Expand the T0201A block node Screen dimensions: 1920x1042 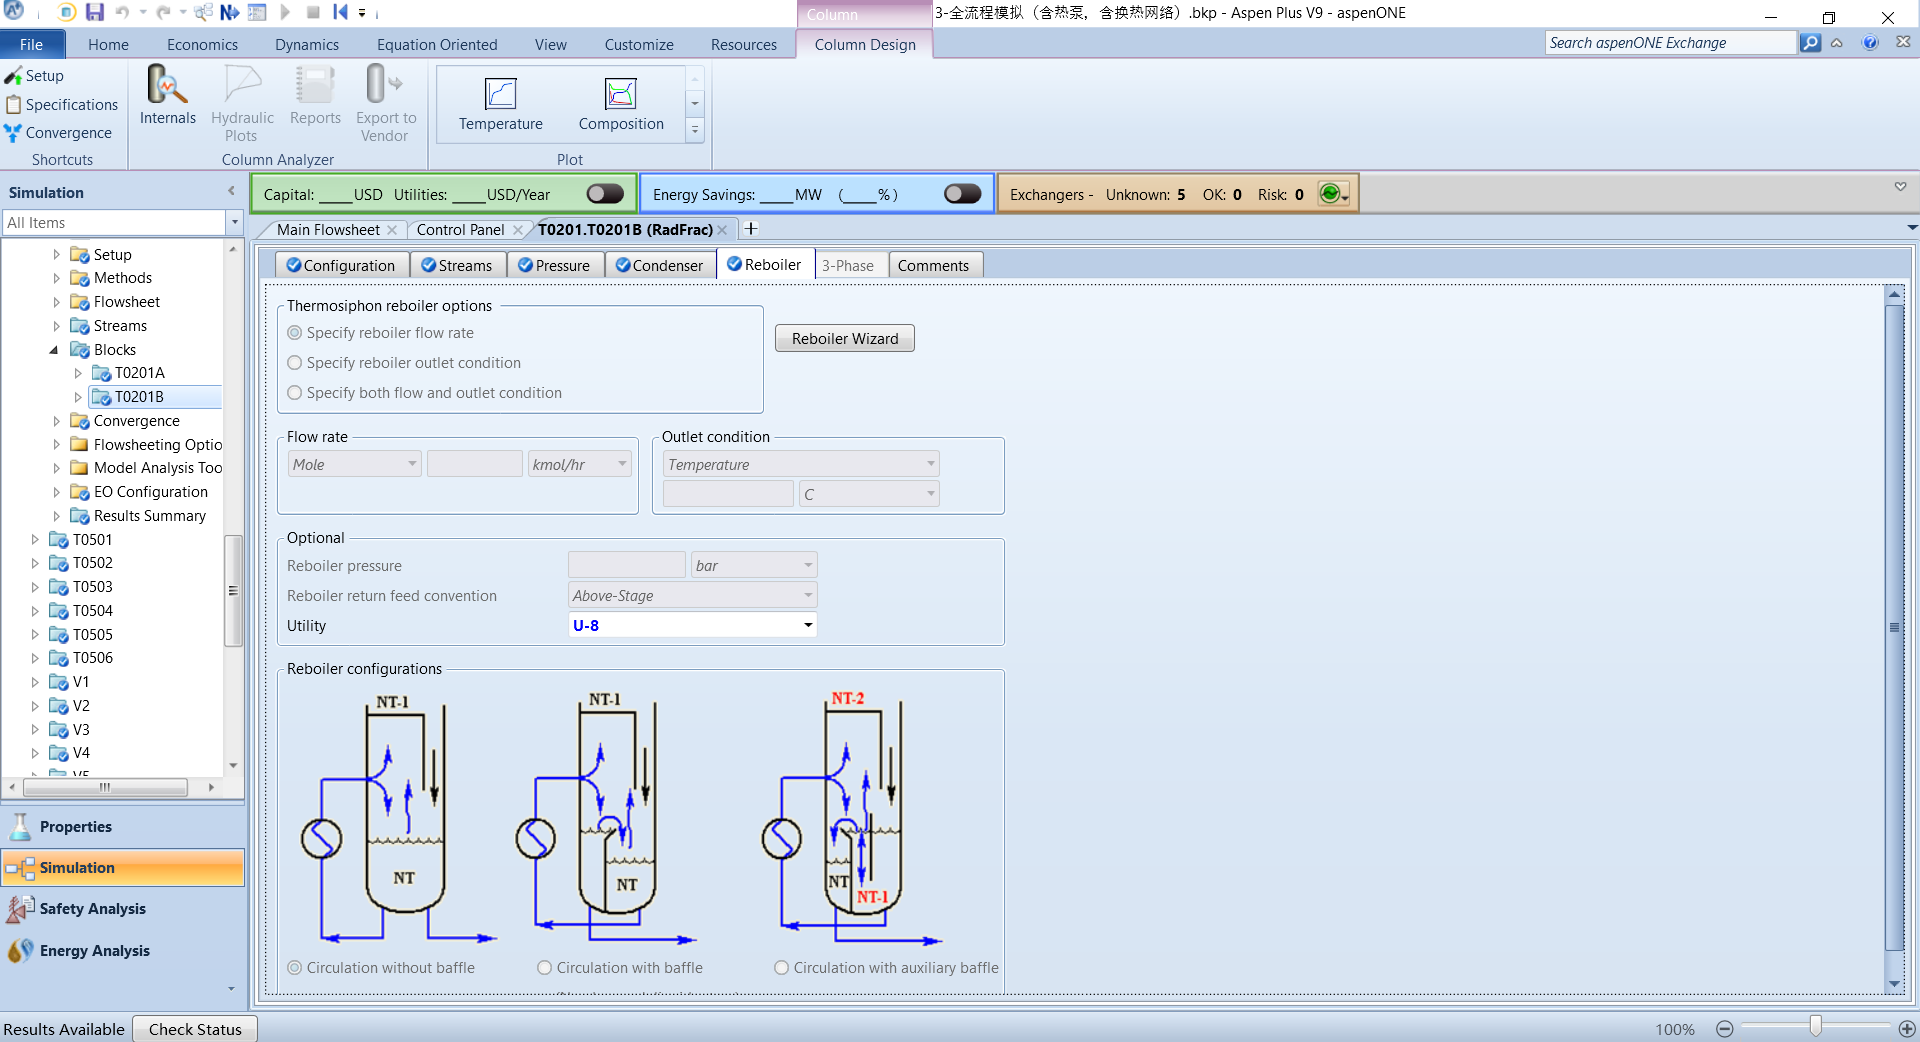click(78, 373)
